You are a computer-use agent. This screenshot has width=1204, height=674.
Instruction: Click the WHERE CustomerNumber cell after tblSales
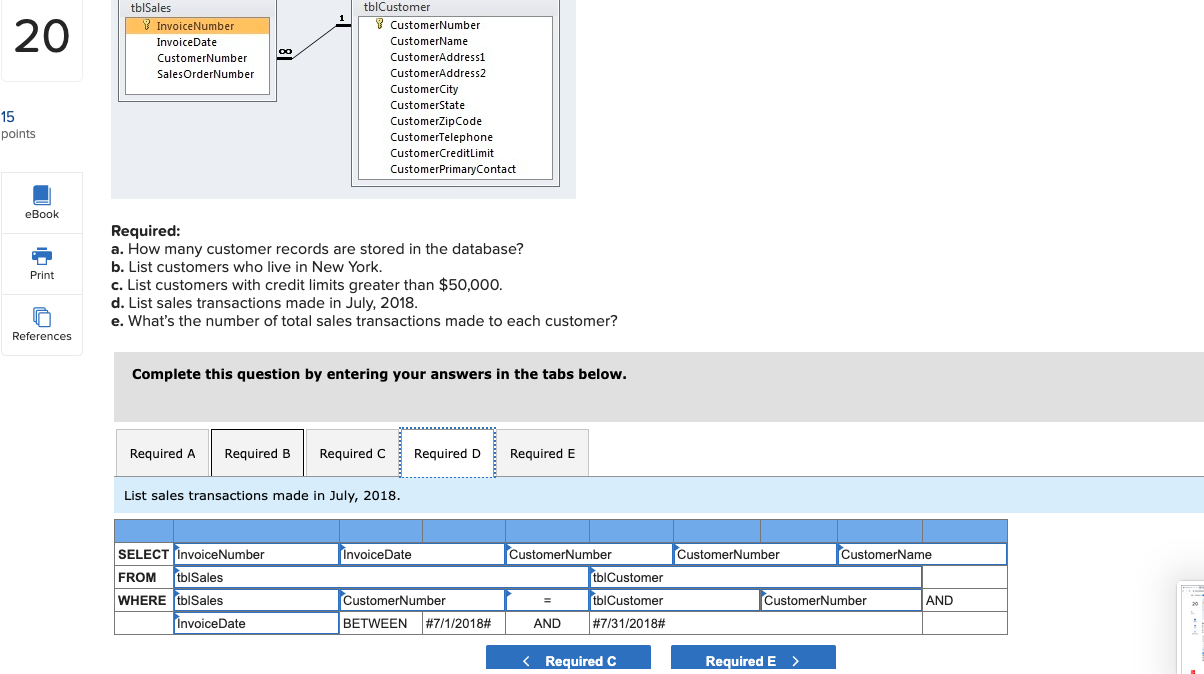422,600
